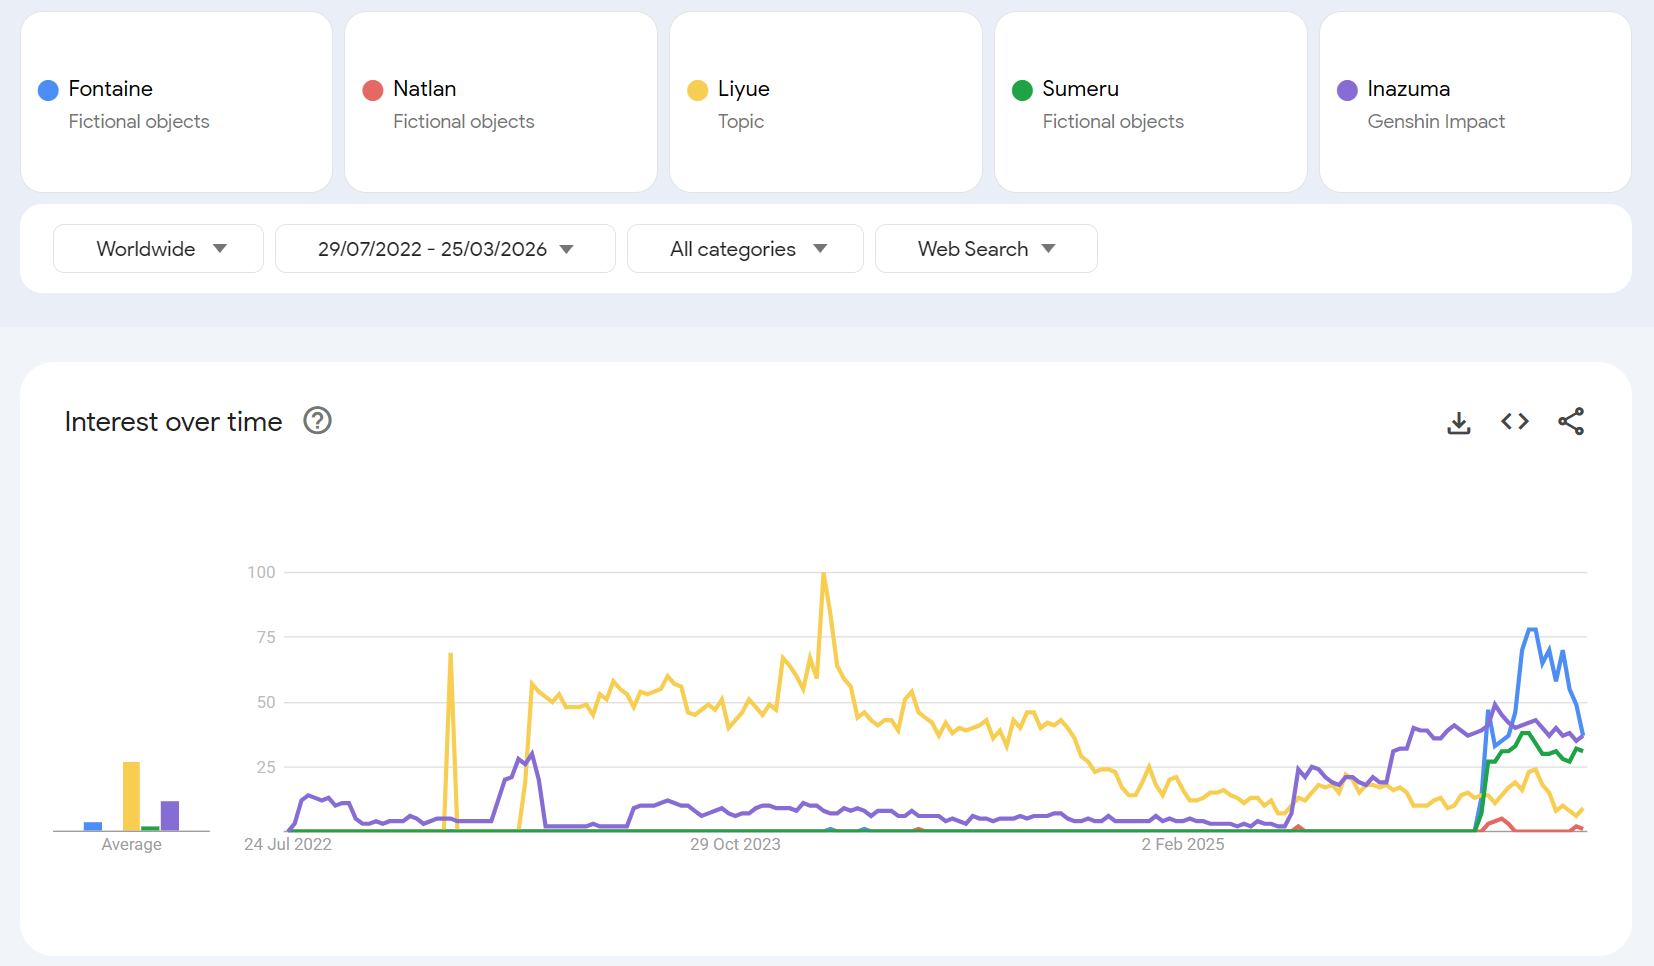Click the yellow Liyue color dot

[x=698, y=91]
